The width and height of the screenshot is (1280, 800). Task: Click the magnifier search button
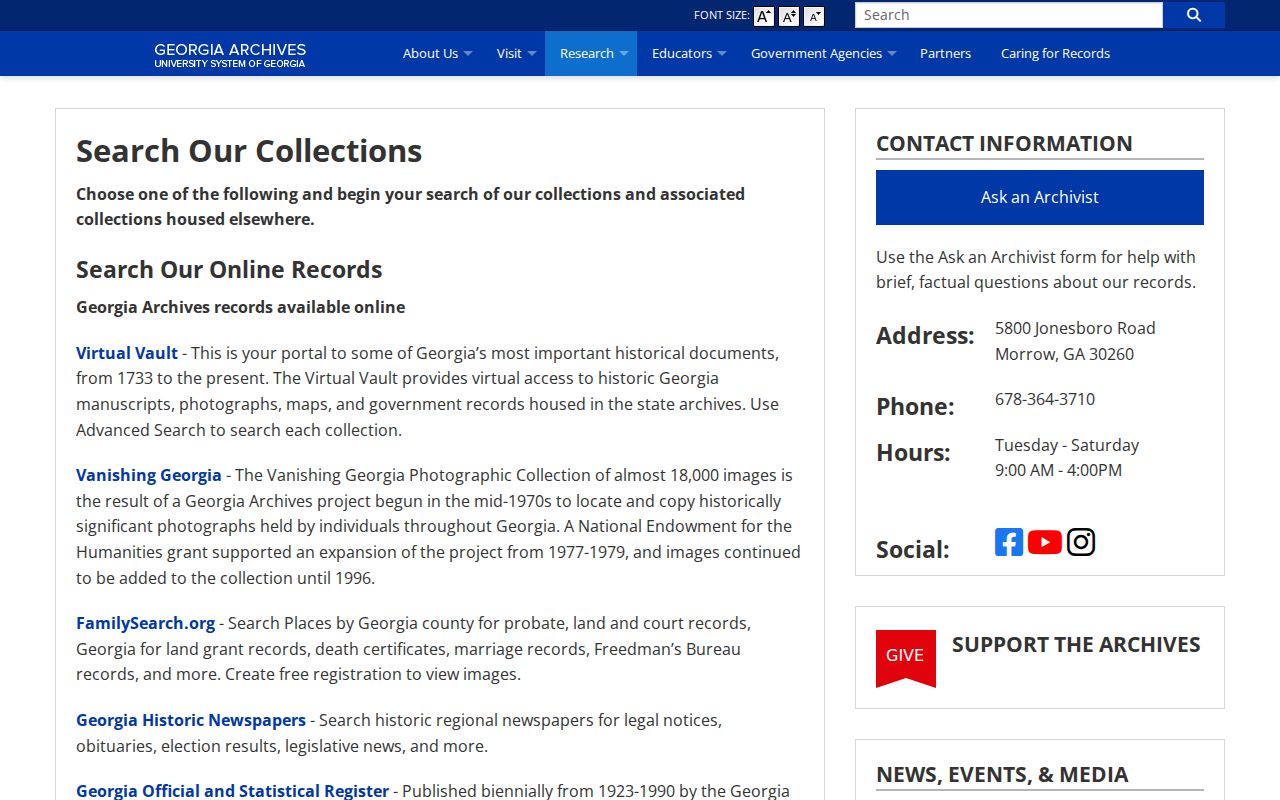pyautogui.click(x=1194, y=15)
